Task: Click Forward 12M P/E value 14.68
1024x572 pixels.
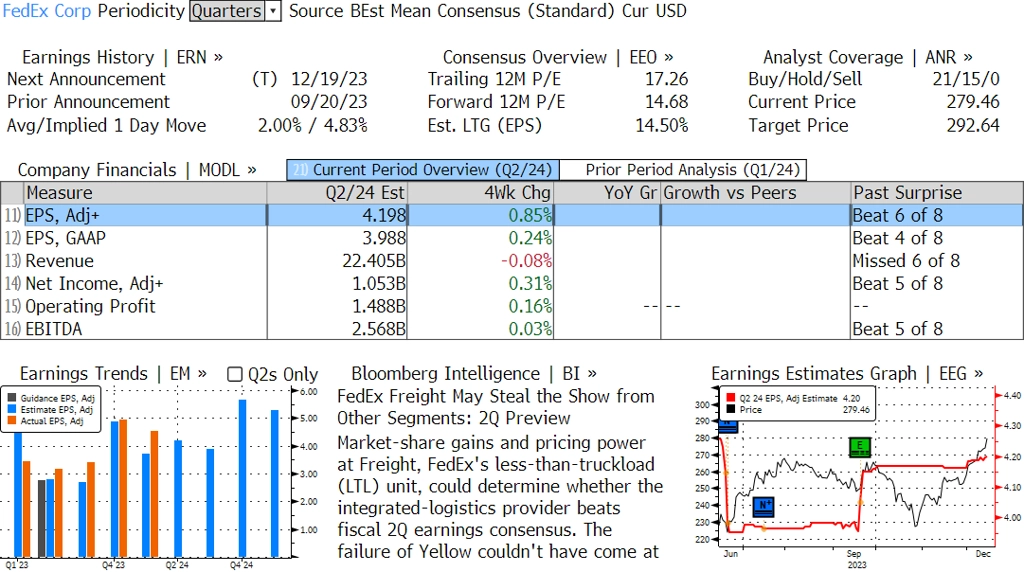Action: click(x=667, y=102)
